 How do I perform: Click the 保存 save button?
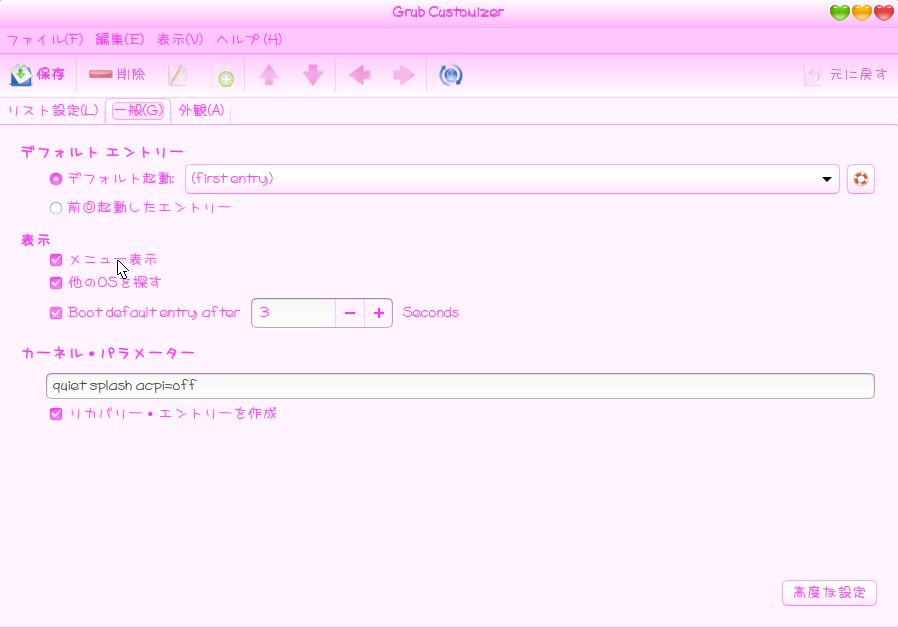(38, 75)
